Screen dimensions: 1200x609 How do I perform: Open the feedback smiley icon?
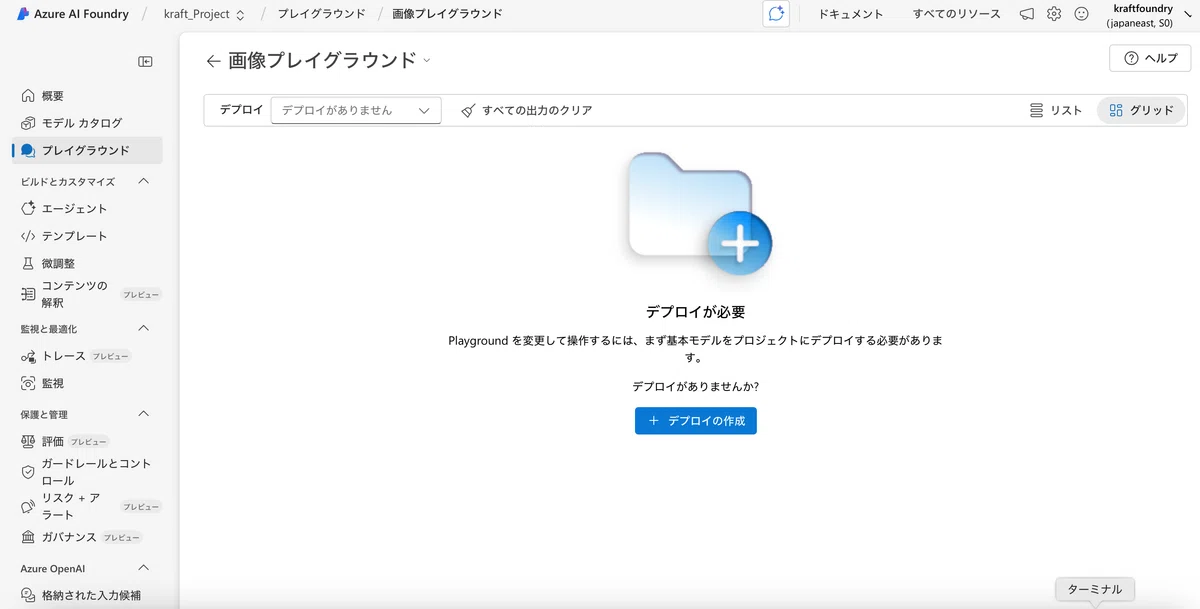click(x=1081, y=14)
